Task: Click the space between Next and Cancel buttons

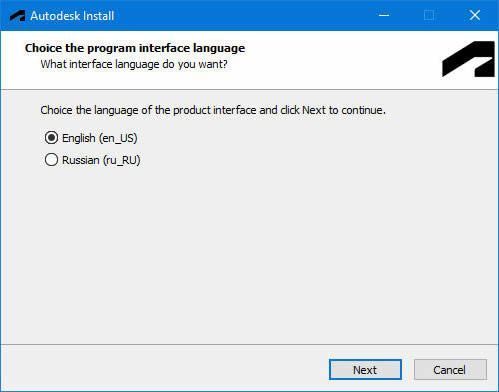Action: (x=408, y=369)
